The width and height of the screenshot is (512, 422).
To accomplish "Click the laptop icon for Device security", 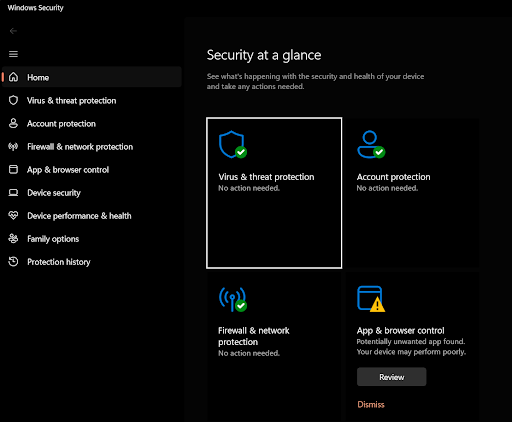I will tap(13, 193).
